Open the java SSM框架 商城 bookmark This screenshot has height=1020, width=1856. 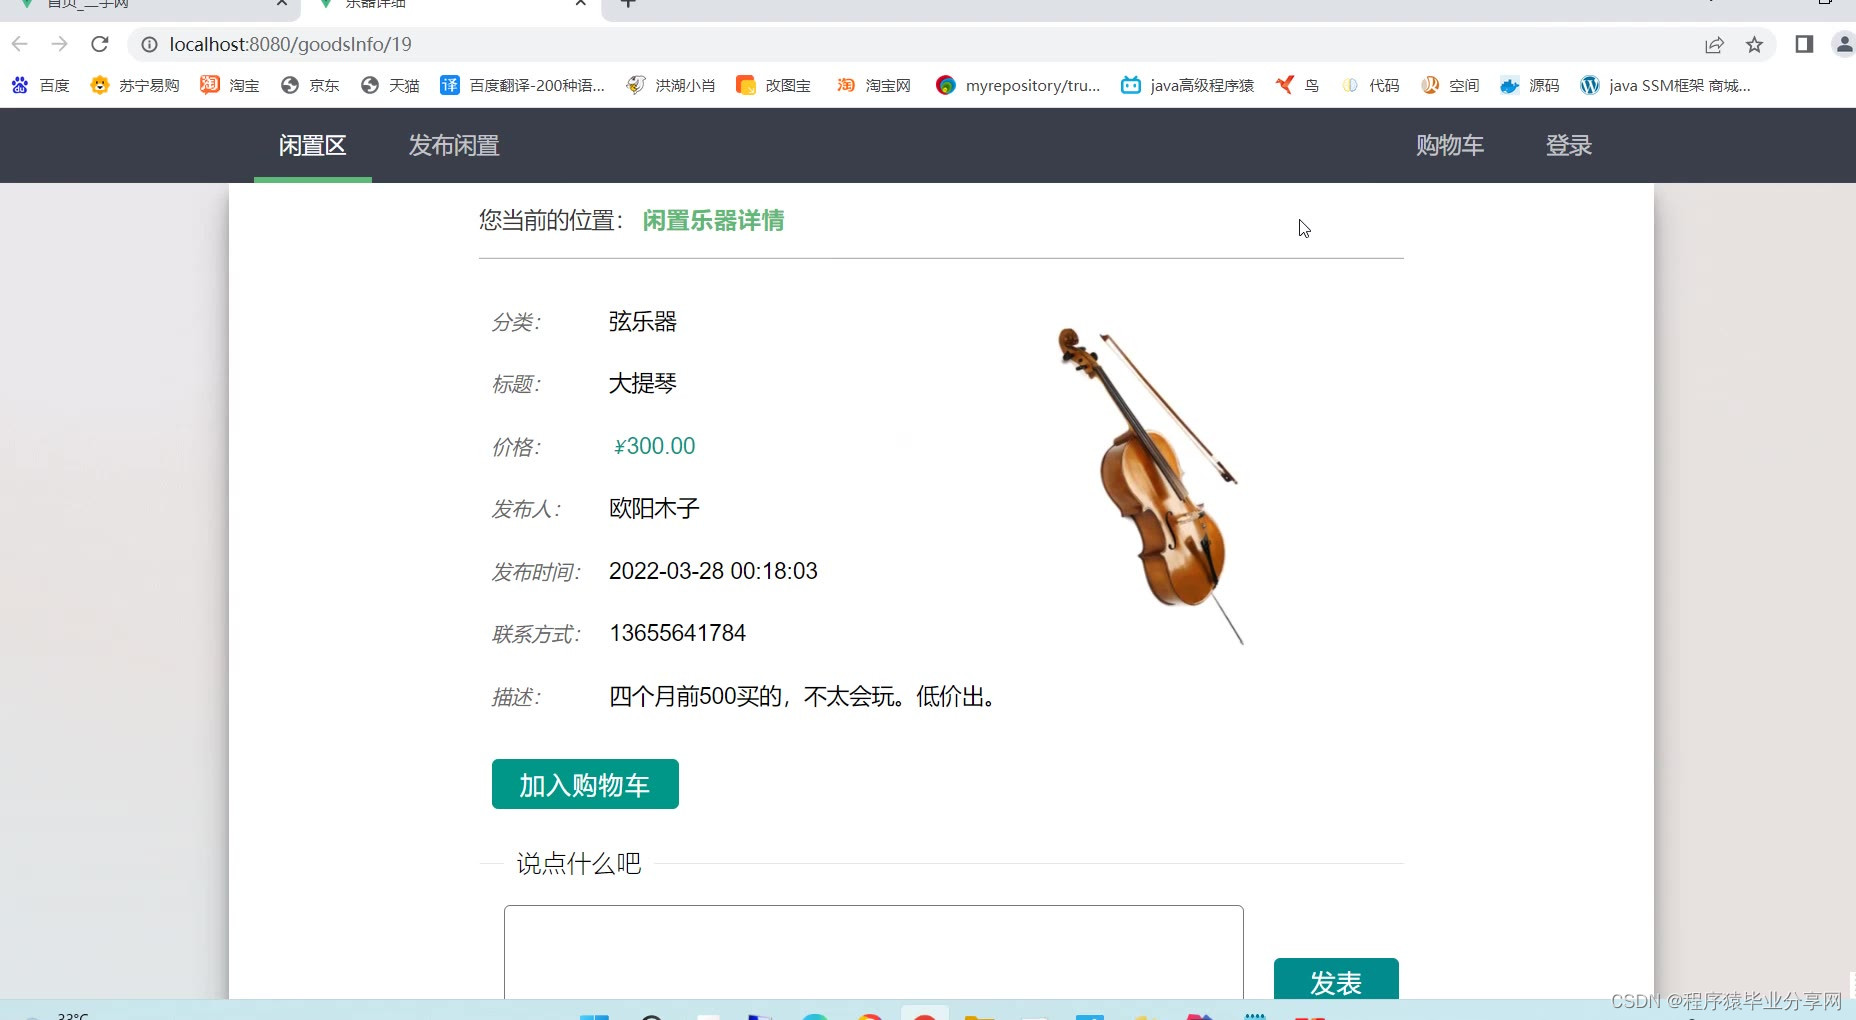click(x=1665, y=85)
